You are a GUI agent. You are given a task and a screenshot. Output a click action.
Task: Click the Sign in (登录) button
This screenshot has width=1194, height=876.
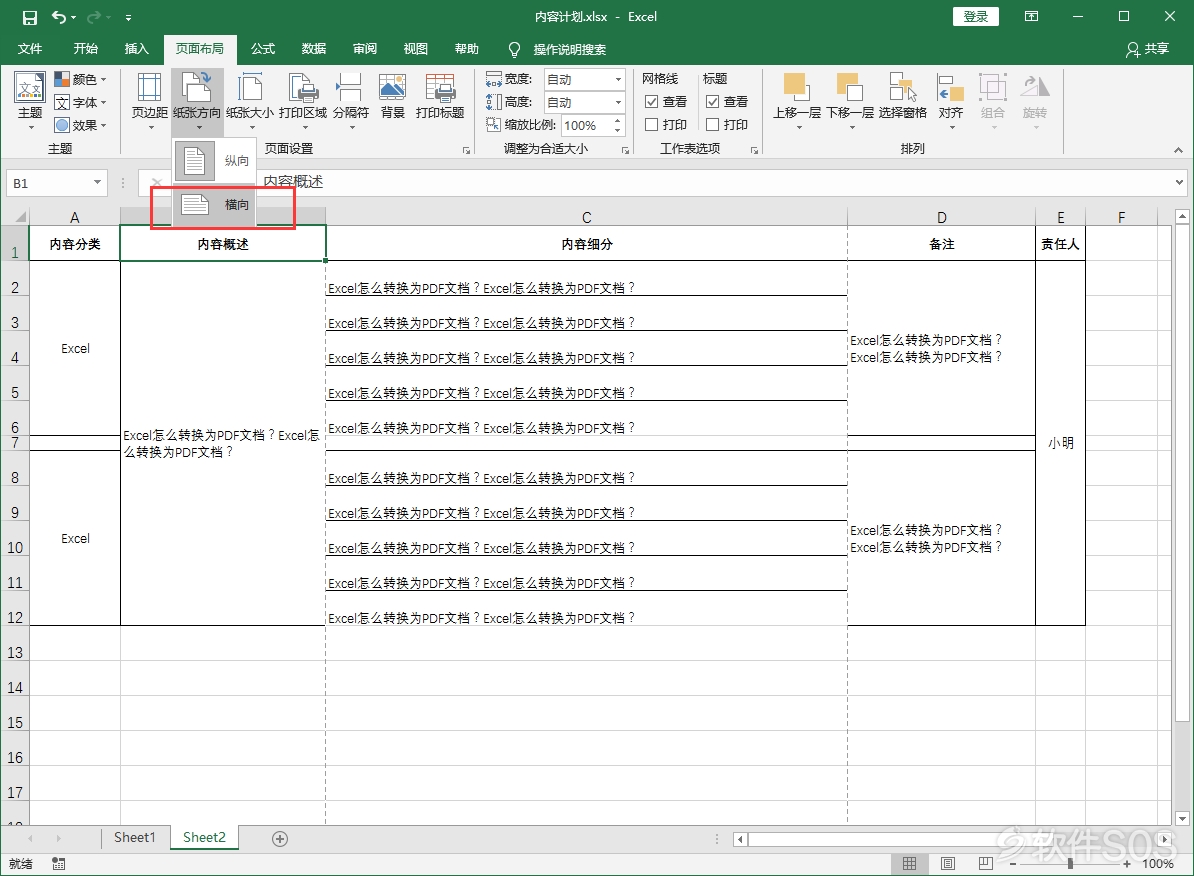975,17
